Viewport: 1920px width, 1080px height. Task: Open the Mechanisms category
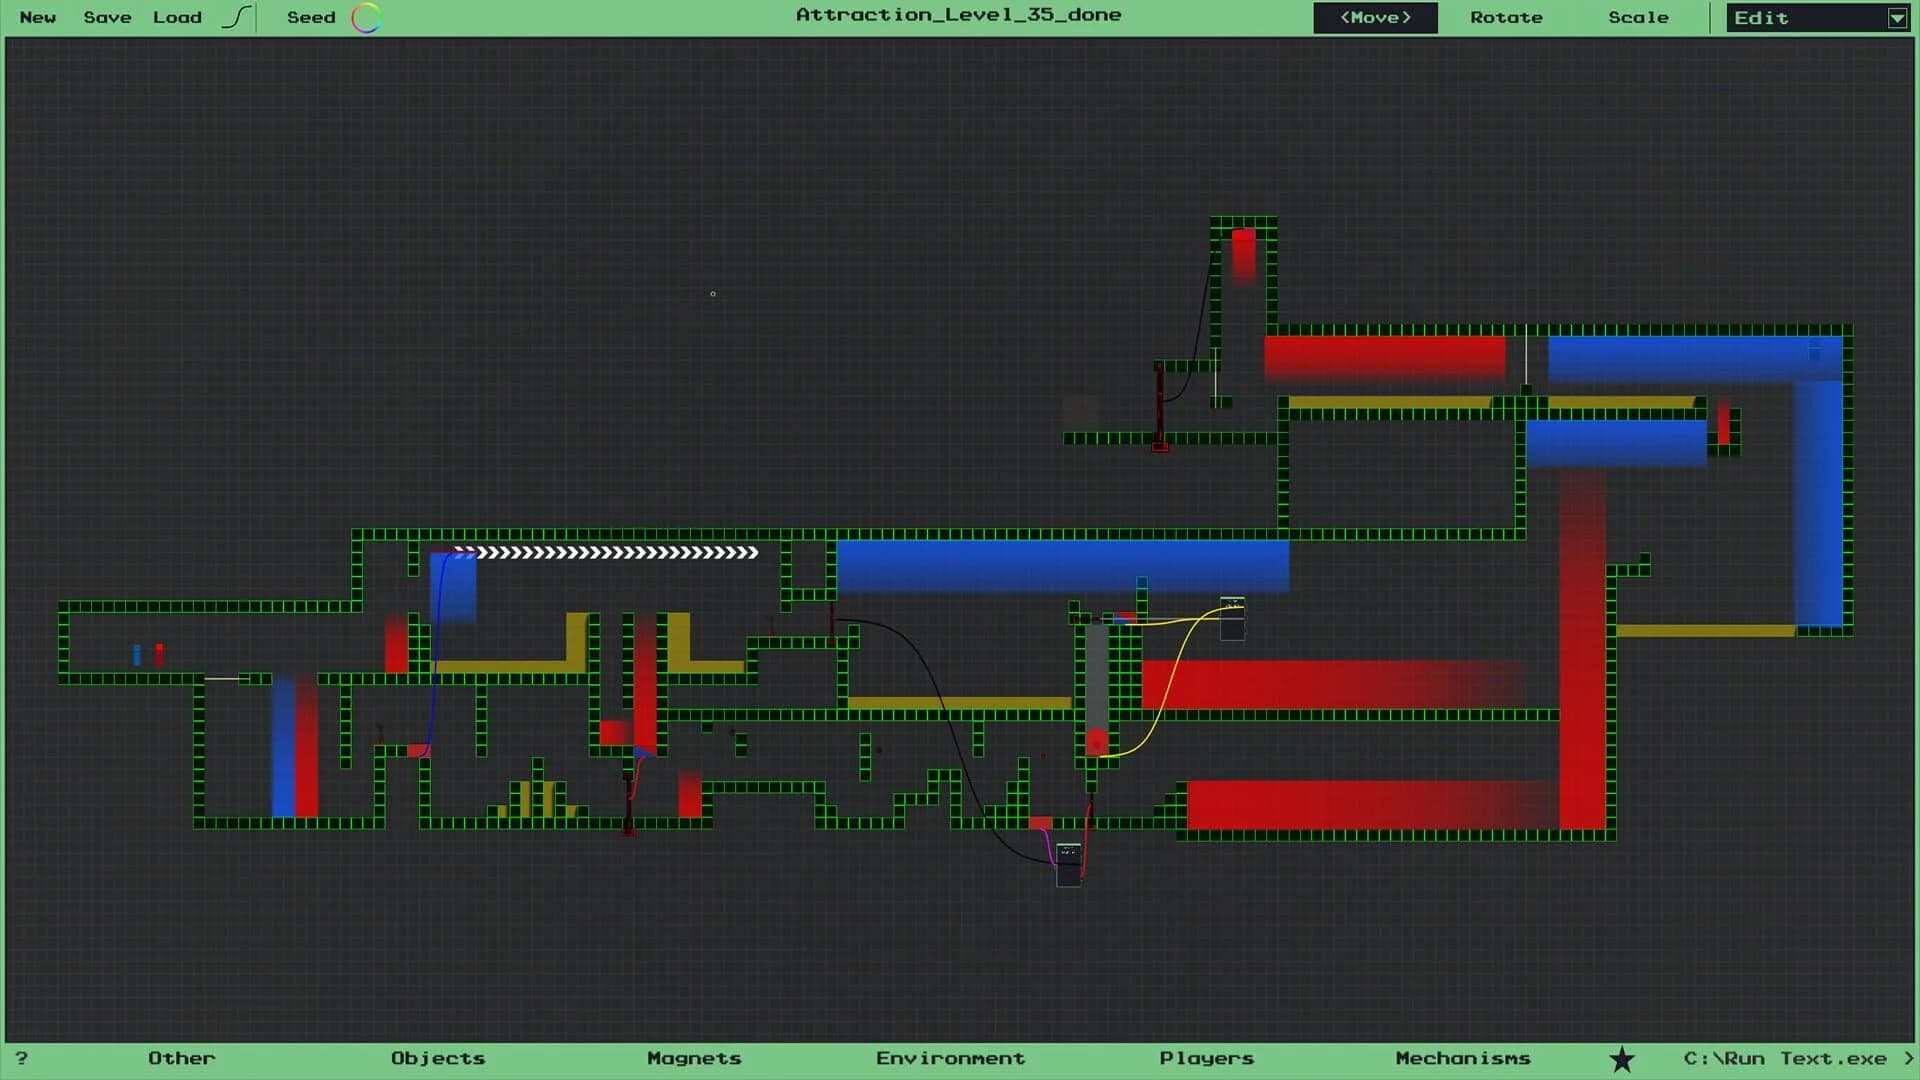[1462, 1057]
